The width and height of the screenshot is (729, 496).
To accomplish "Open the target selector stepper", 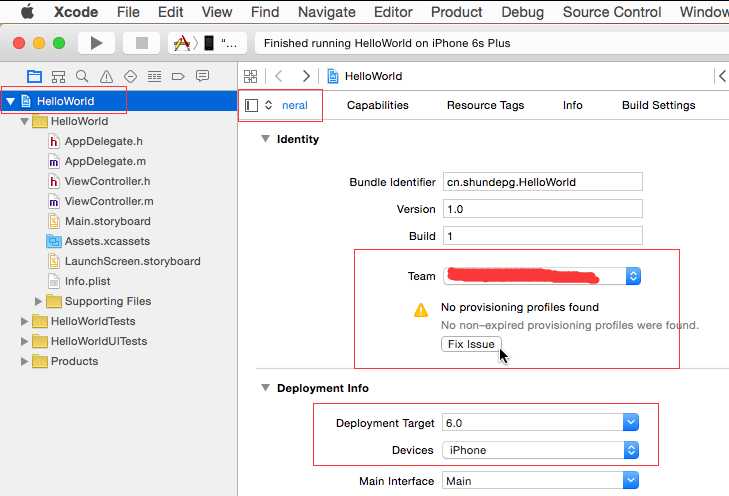I will tap(268, 105).
